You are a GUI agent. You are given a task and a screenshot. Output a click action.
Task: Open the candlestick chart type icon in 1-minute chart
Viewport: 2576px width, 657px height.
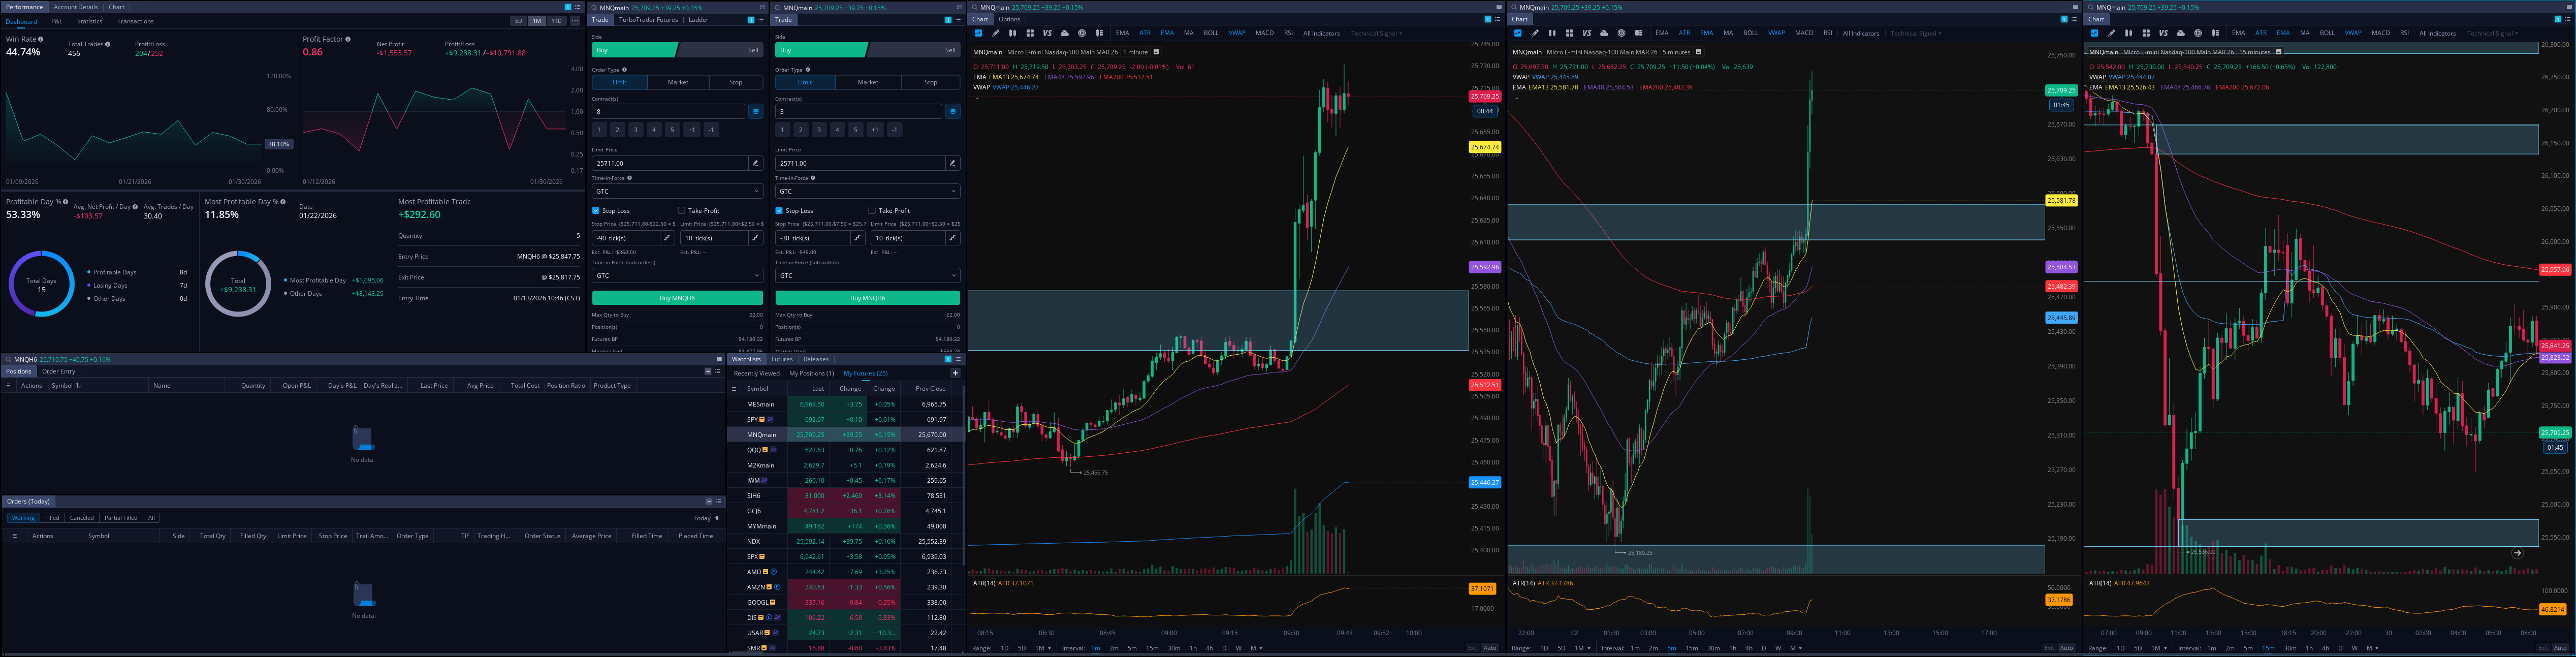pyautogui.click(x=1013, y=33)
